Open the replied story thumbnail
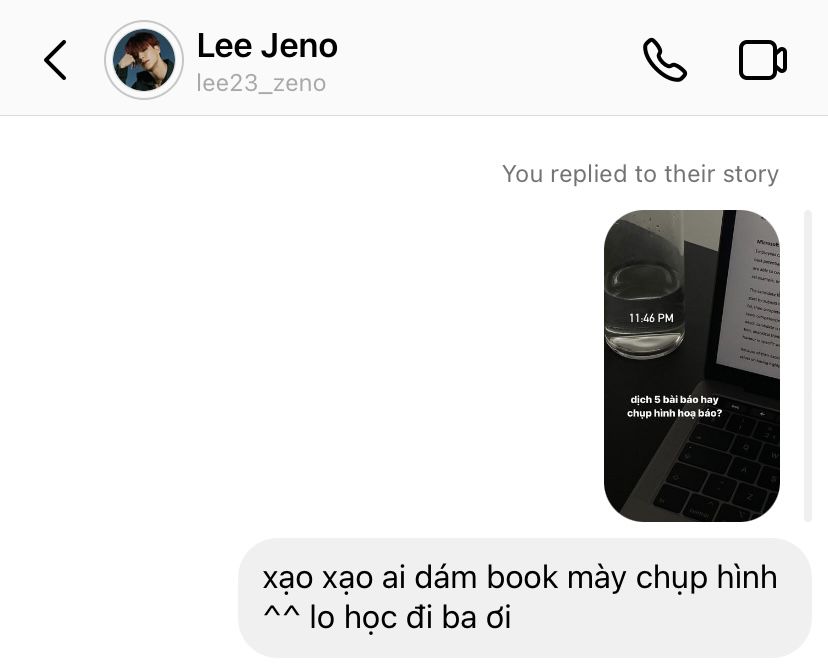This screenshot has height=668, width=828. 692,365
